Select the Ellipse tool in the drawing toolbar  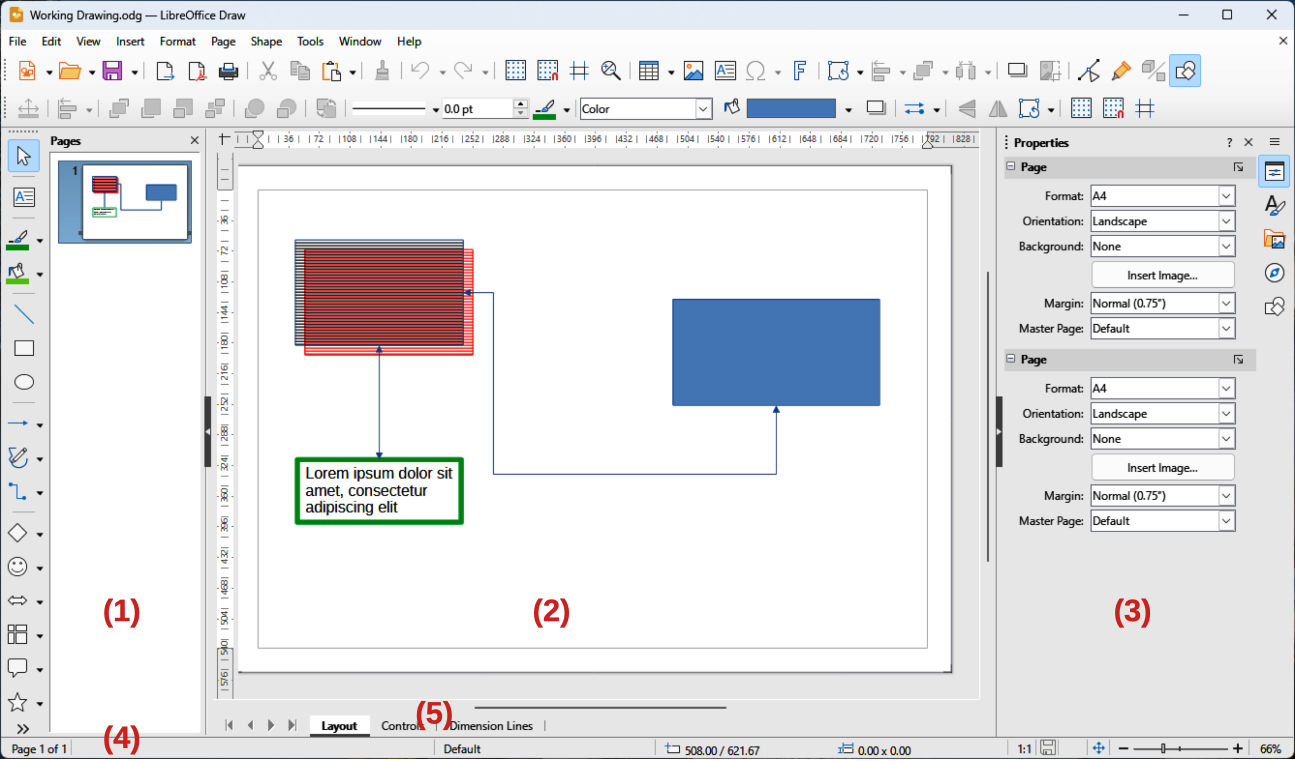[x=24, y=382]
